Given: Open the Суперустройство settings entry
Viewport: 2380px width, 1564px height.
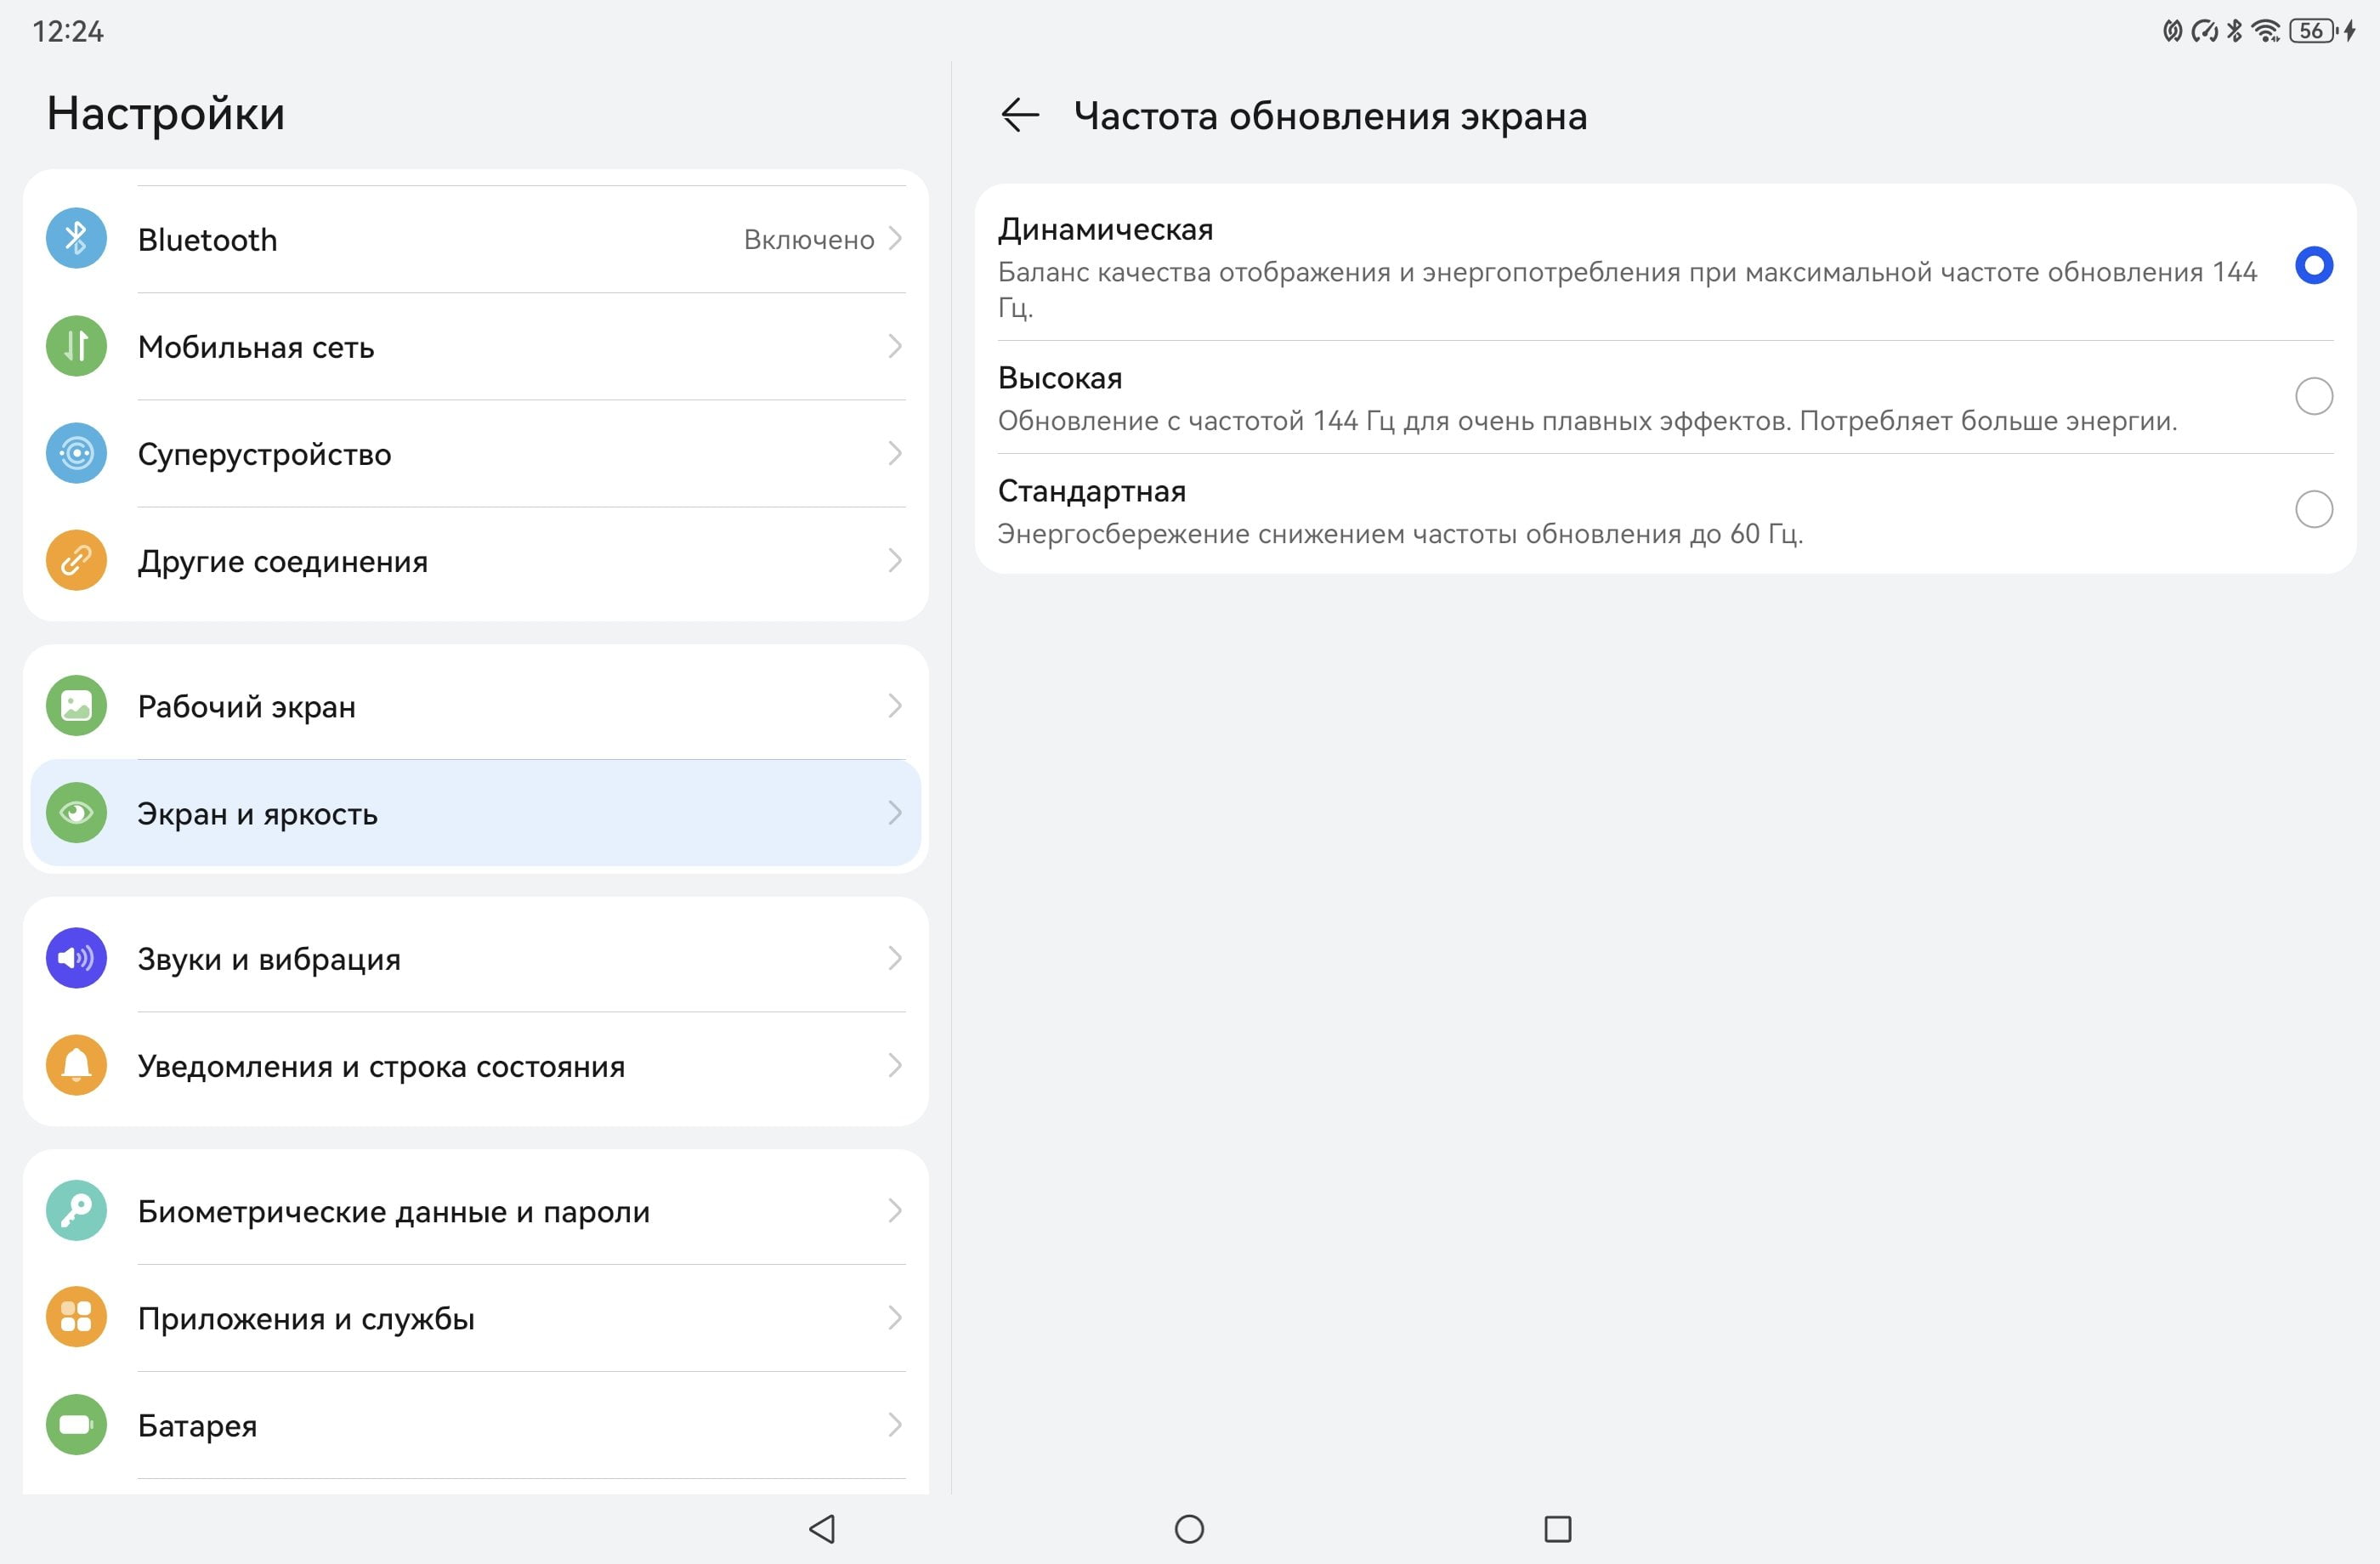Looking at the screenshot, I should tap(476, 453).
